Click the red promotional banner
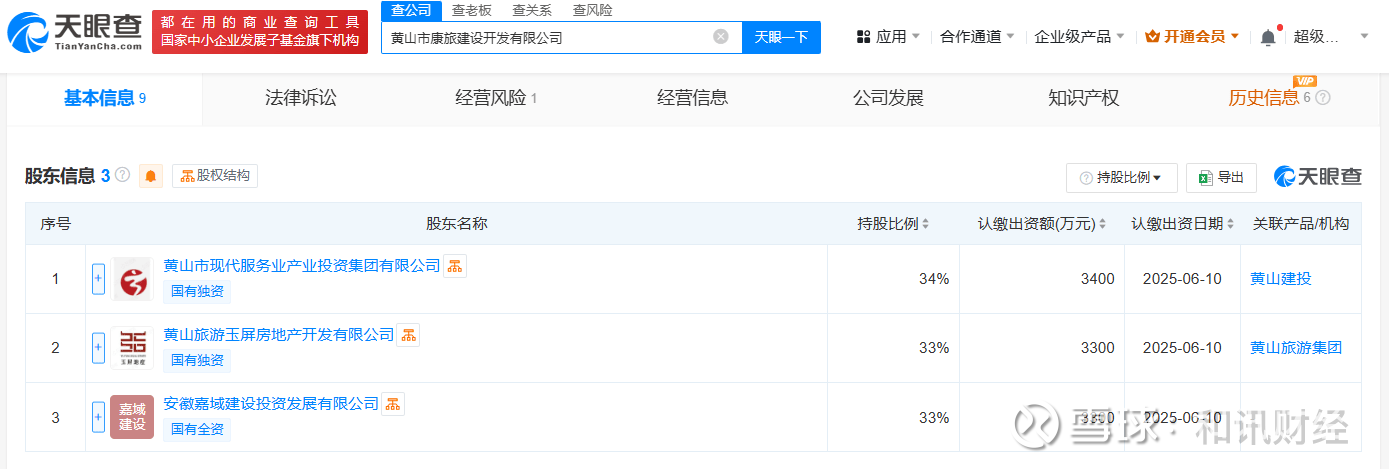 click(260, 33)
